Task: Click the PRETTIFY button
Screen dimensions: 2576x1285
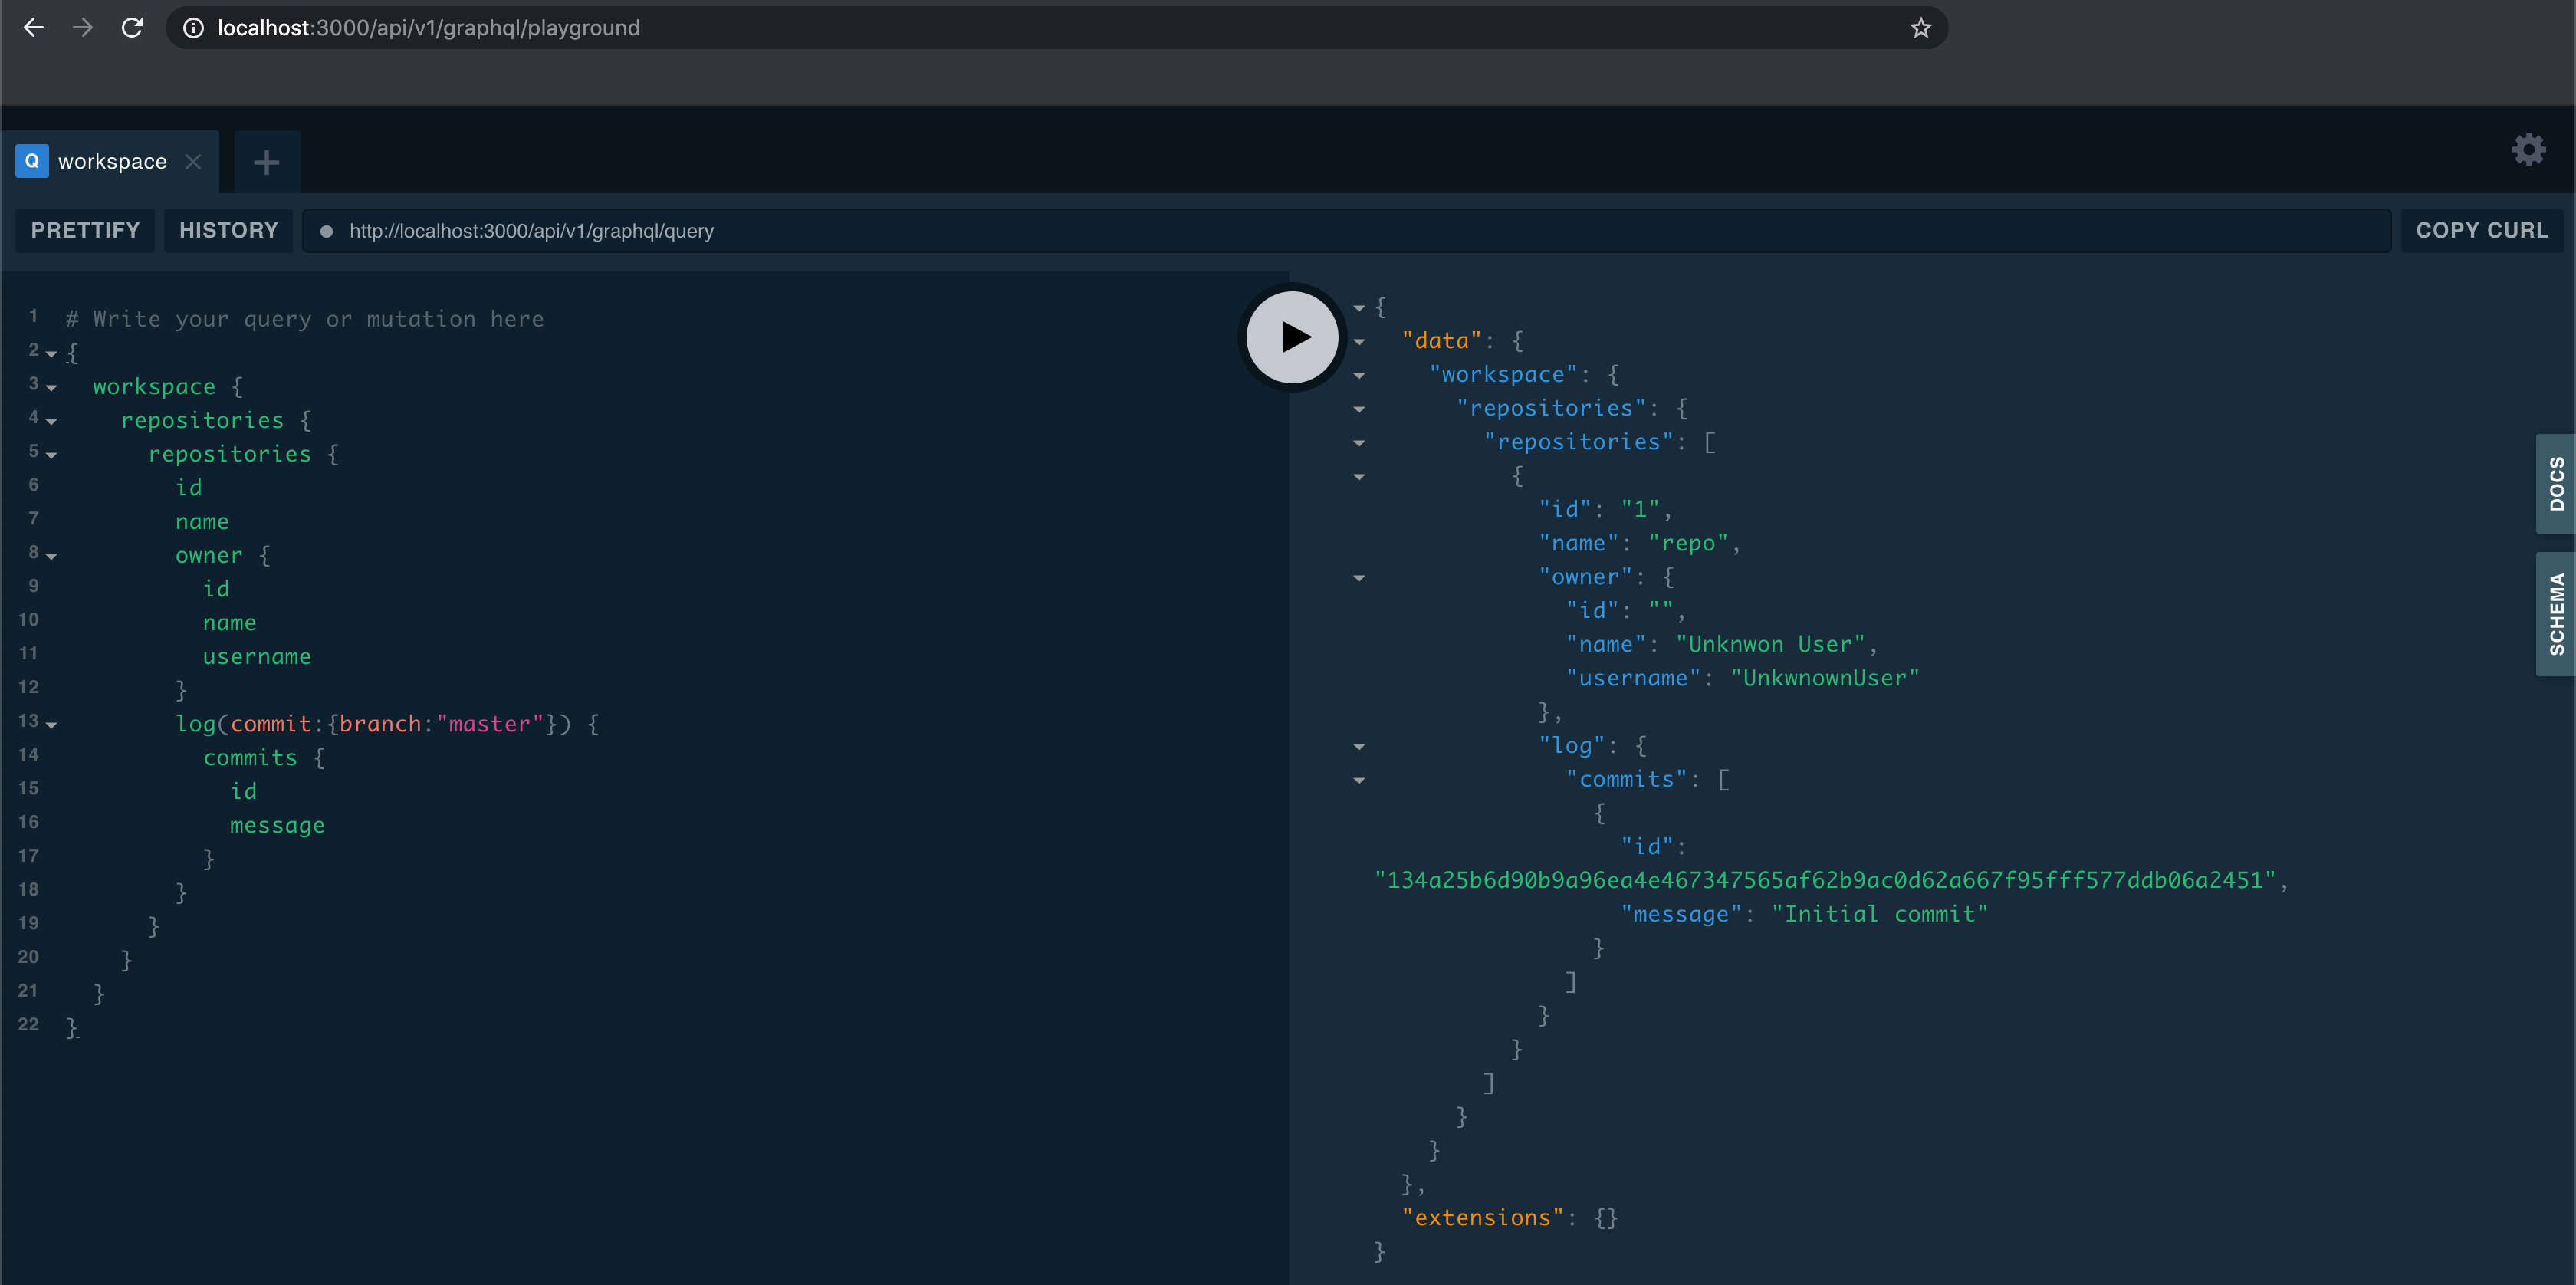Action: [85, 231]
